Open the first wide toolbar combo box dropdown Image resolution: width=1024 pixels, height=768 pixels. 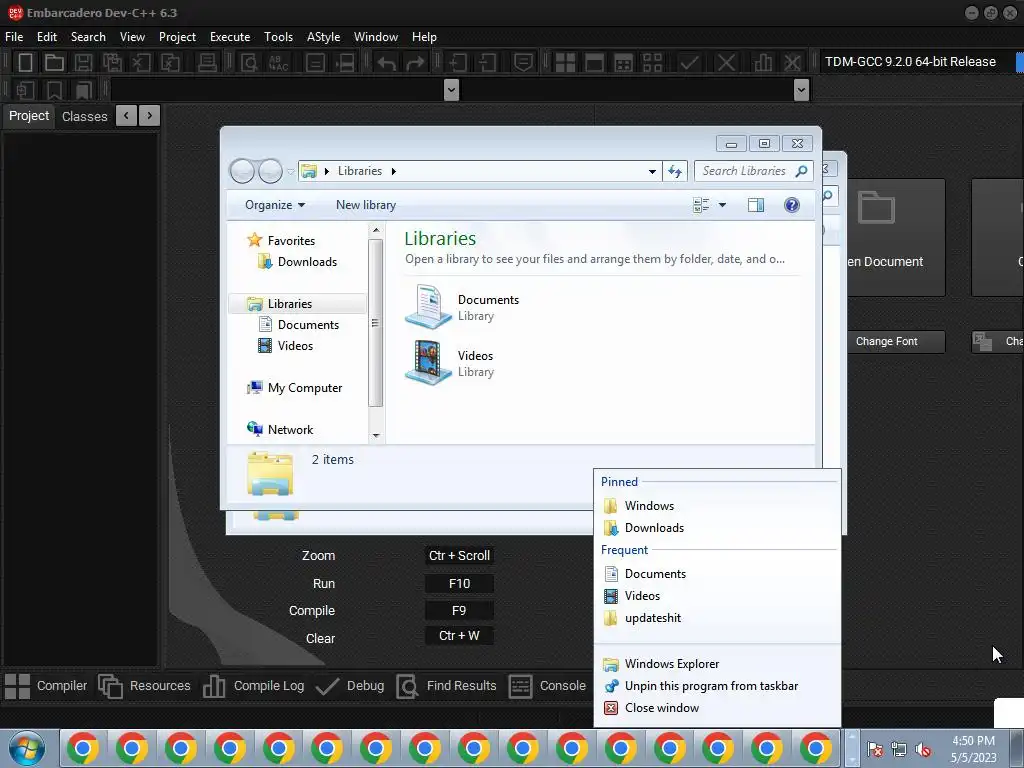(451, 89)
